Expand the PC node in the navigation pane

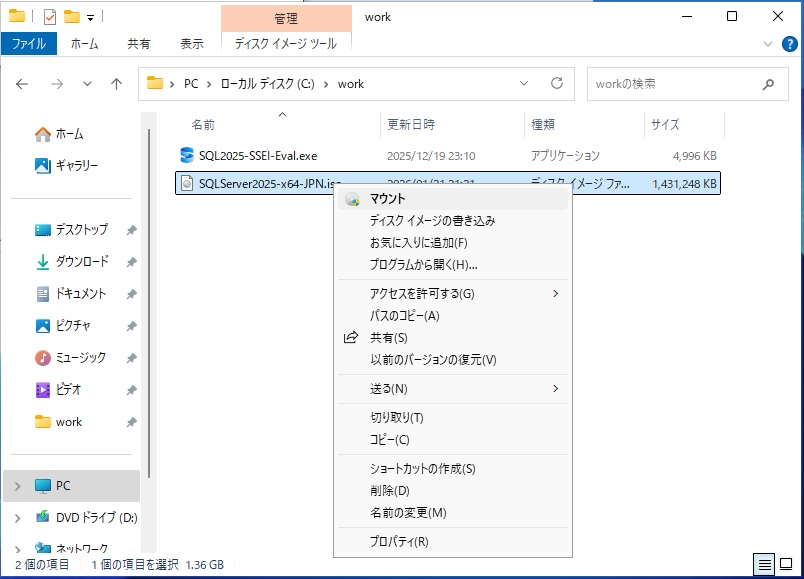pyautogui.click(x=17, y=486)
